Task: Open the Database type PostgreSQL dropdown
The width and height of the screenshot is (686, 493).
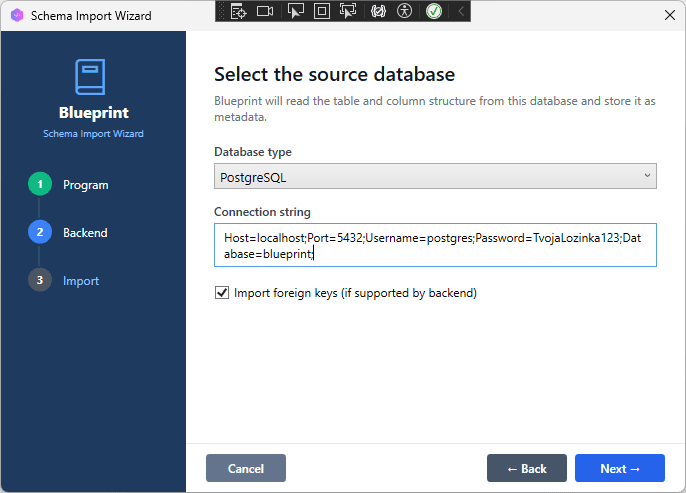Action: tap(435, 176)
